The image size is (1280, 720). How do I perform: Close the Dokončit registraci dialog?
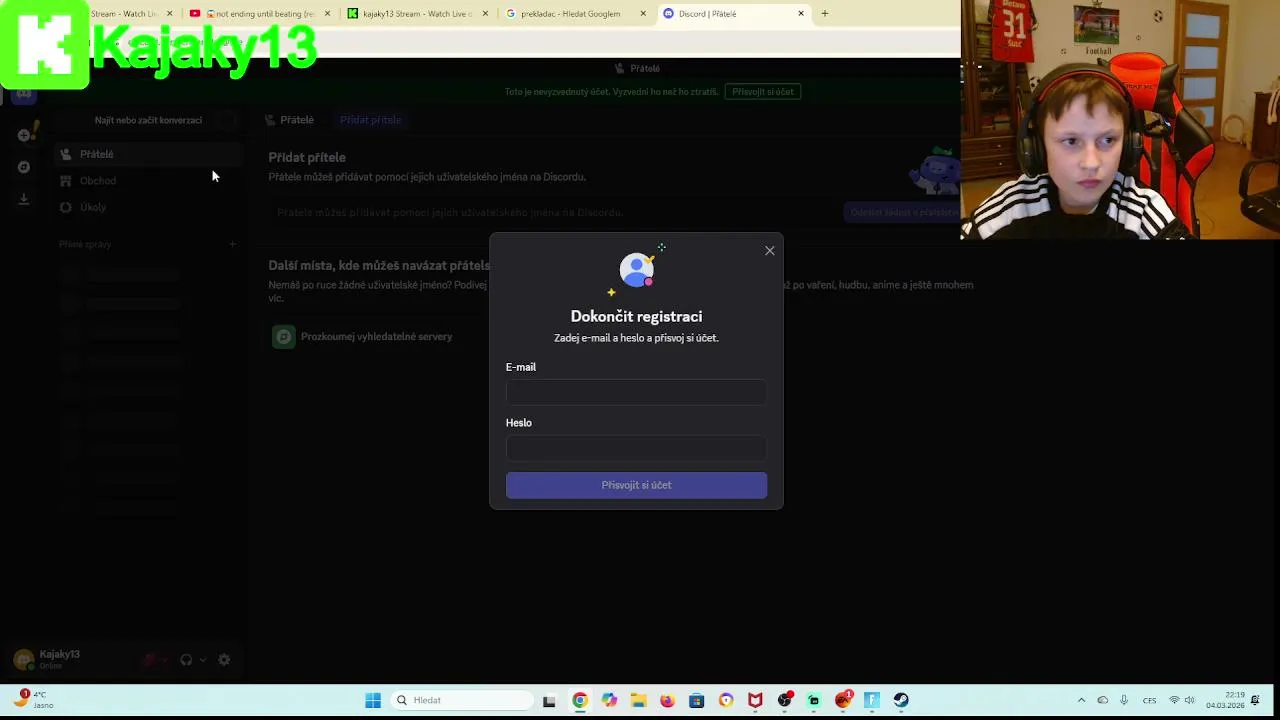pyautogui.click(x=770, y=251)
